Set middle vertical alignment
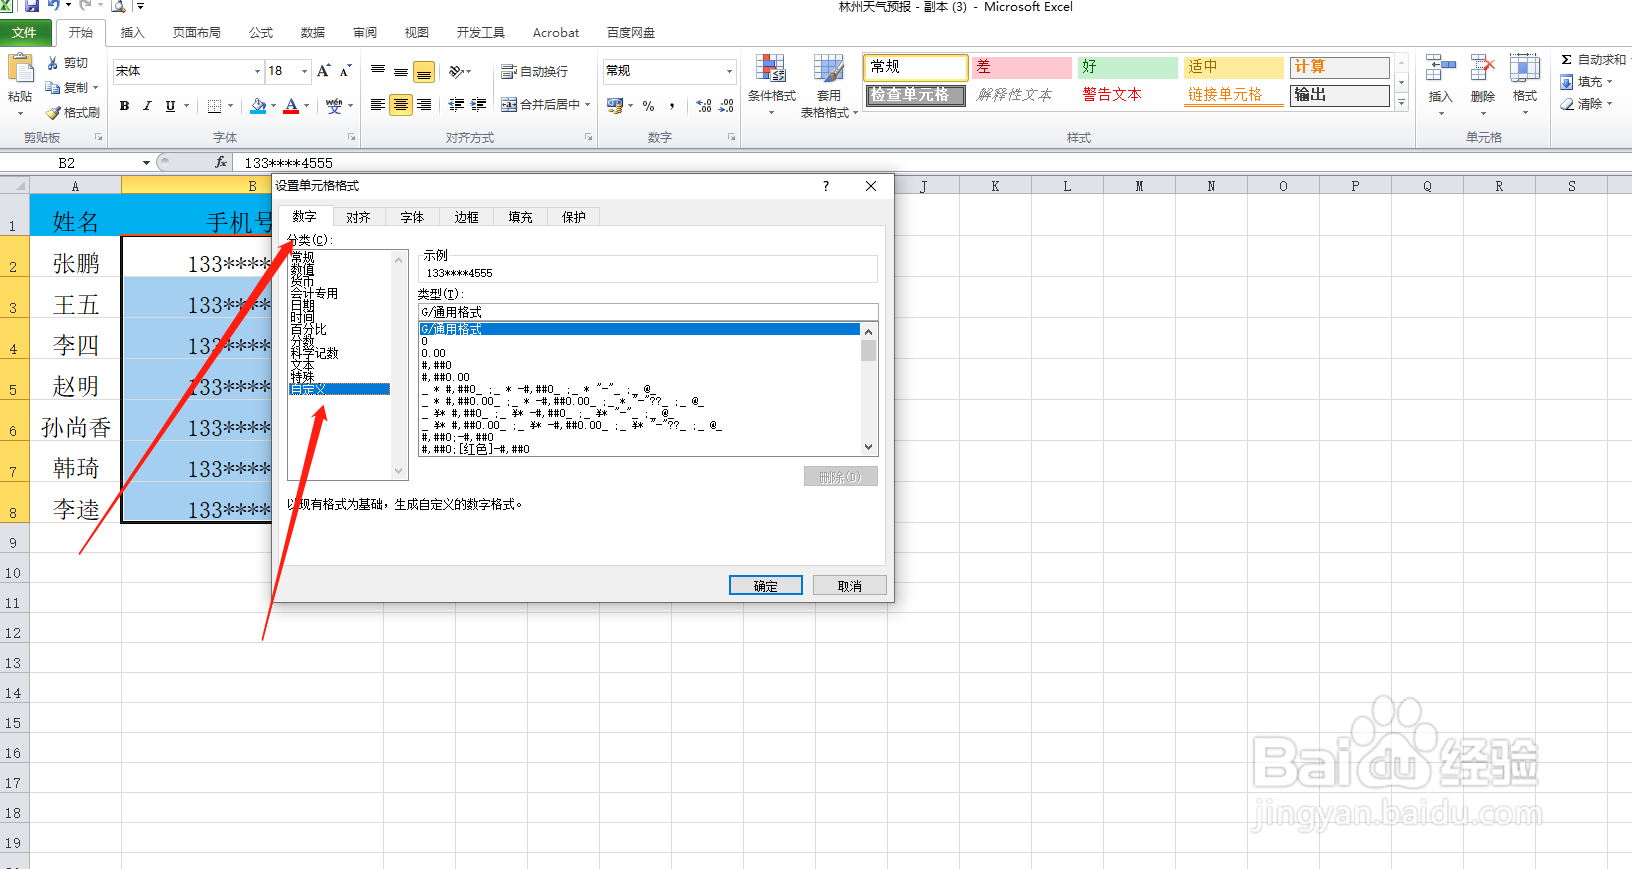The image size is (1632, 869). tap(401, 71)
